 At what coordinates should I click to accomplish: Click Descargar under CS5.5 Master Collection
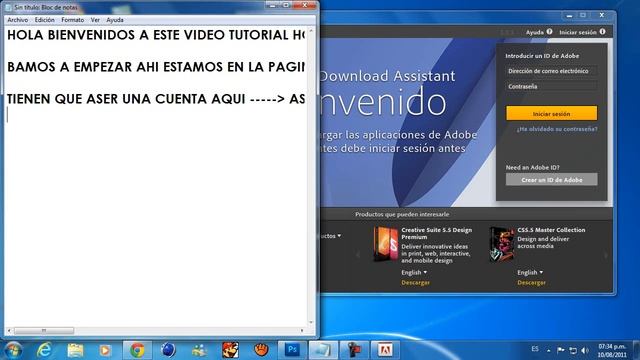click(531, 282)
